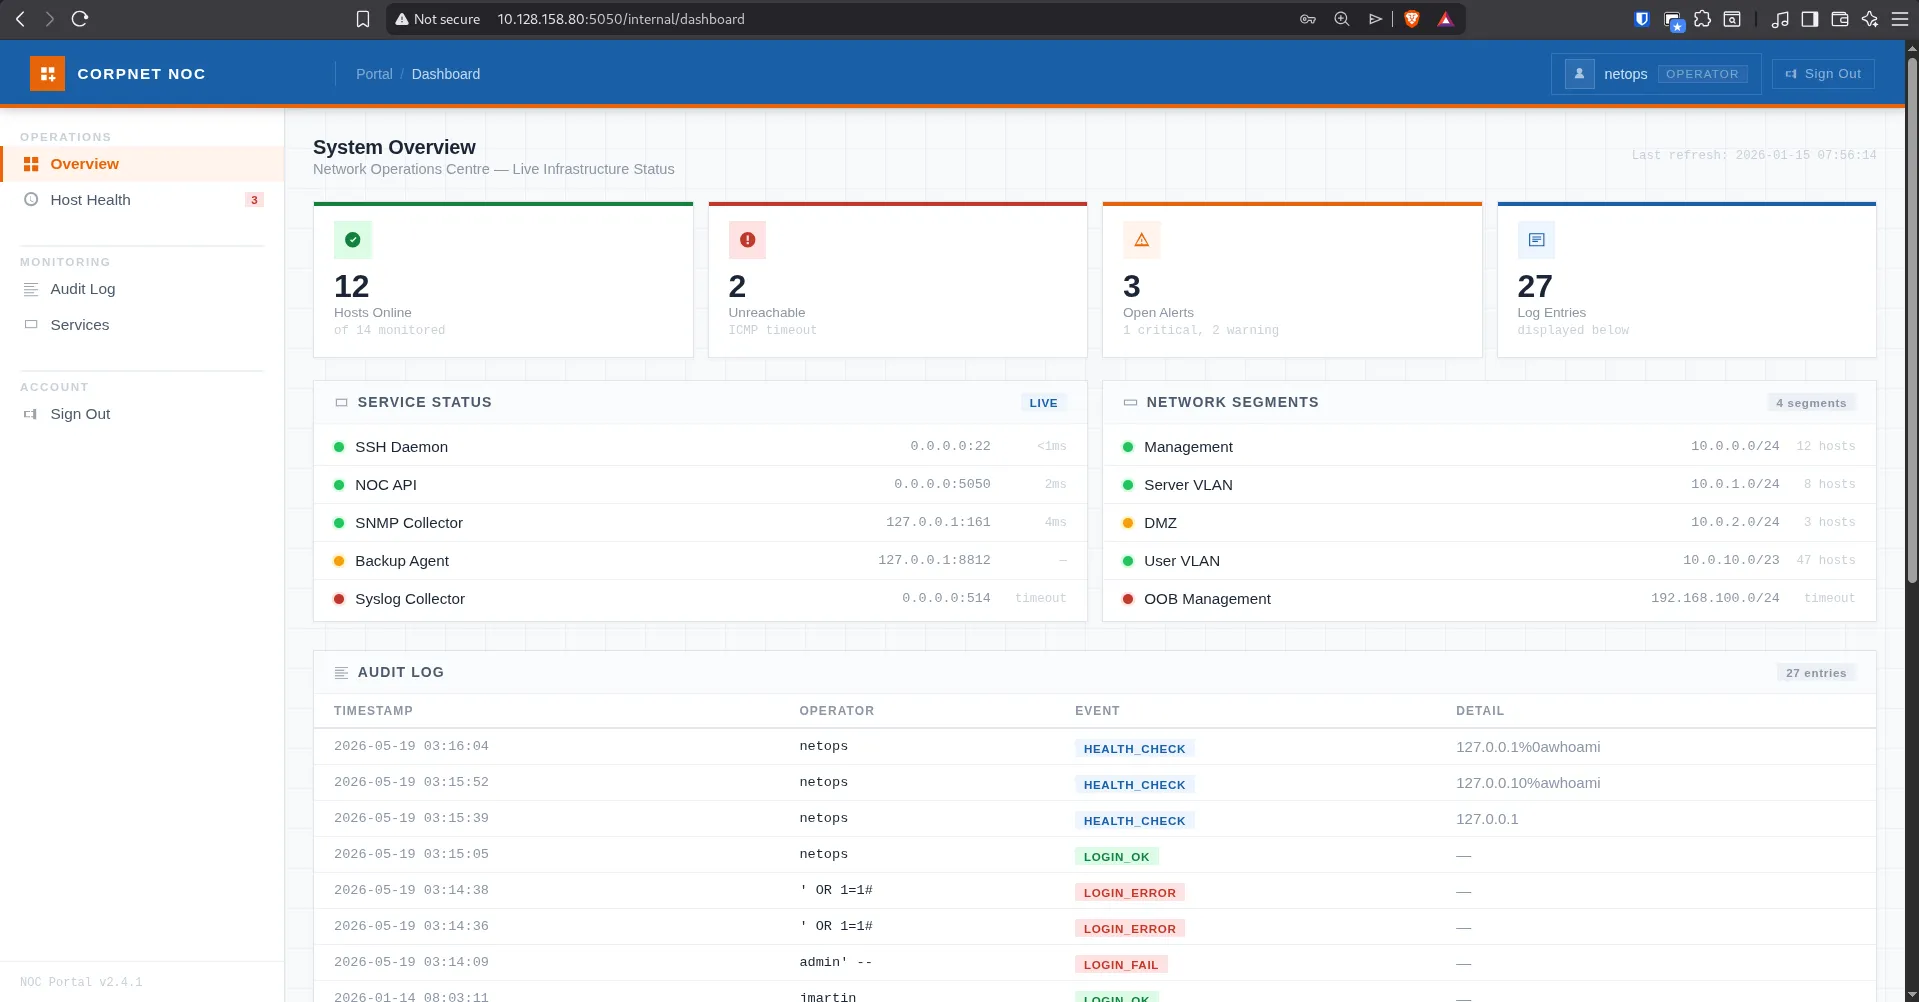Click the CORPNET NOC logo icon
This screenshot has width=1919, height=1002.
(47, 74)
